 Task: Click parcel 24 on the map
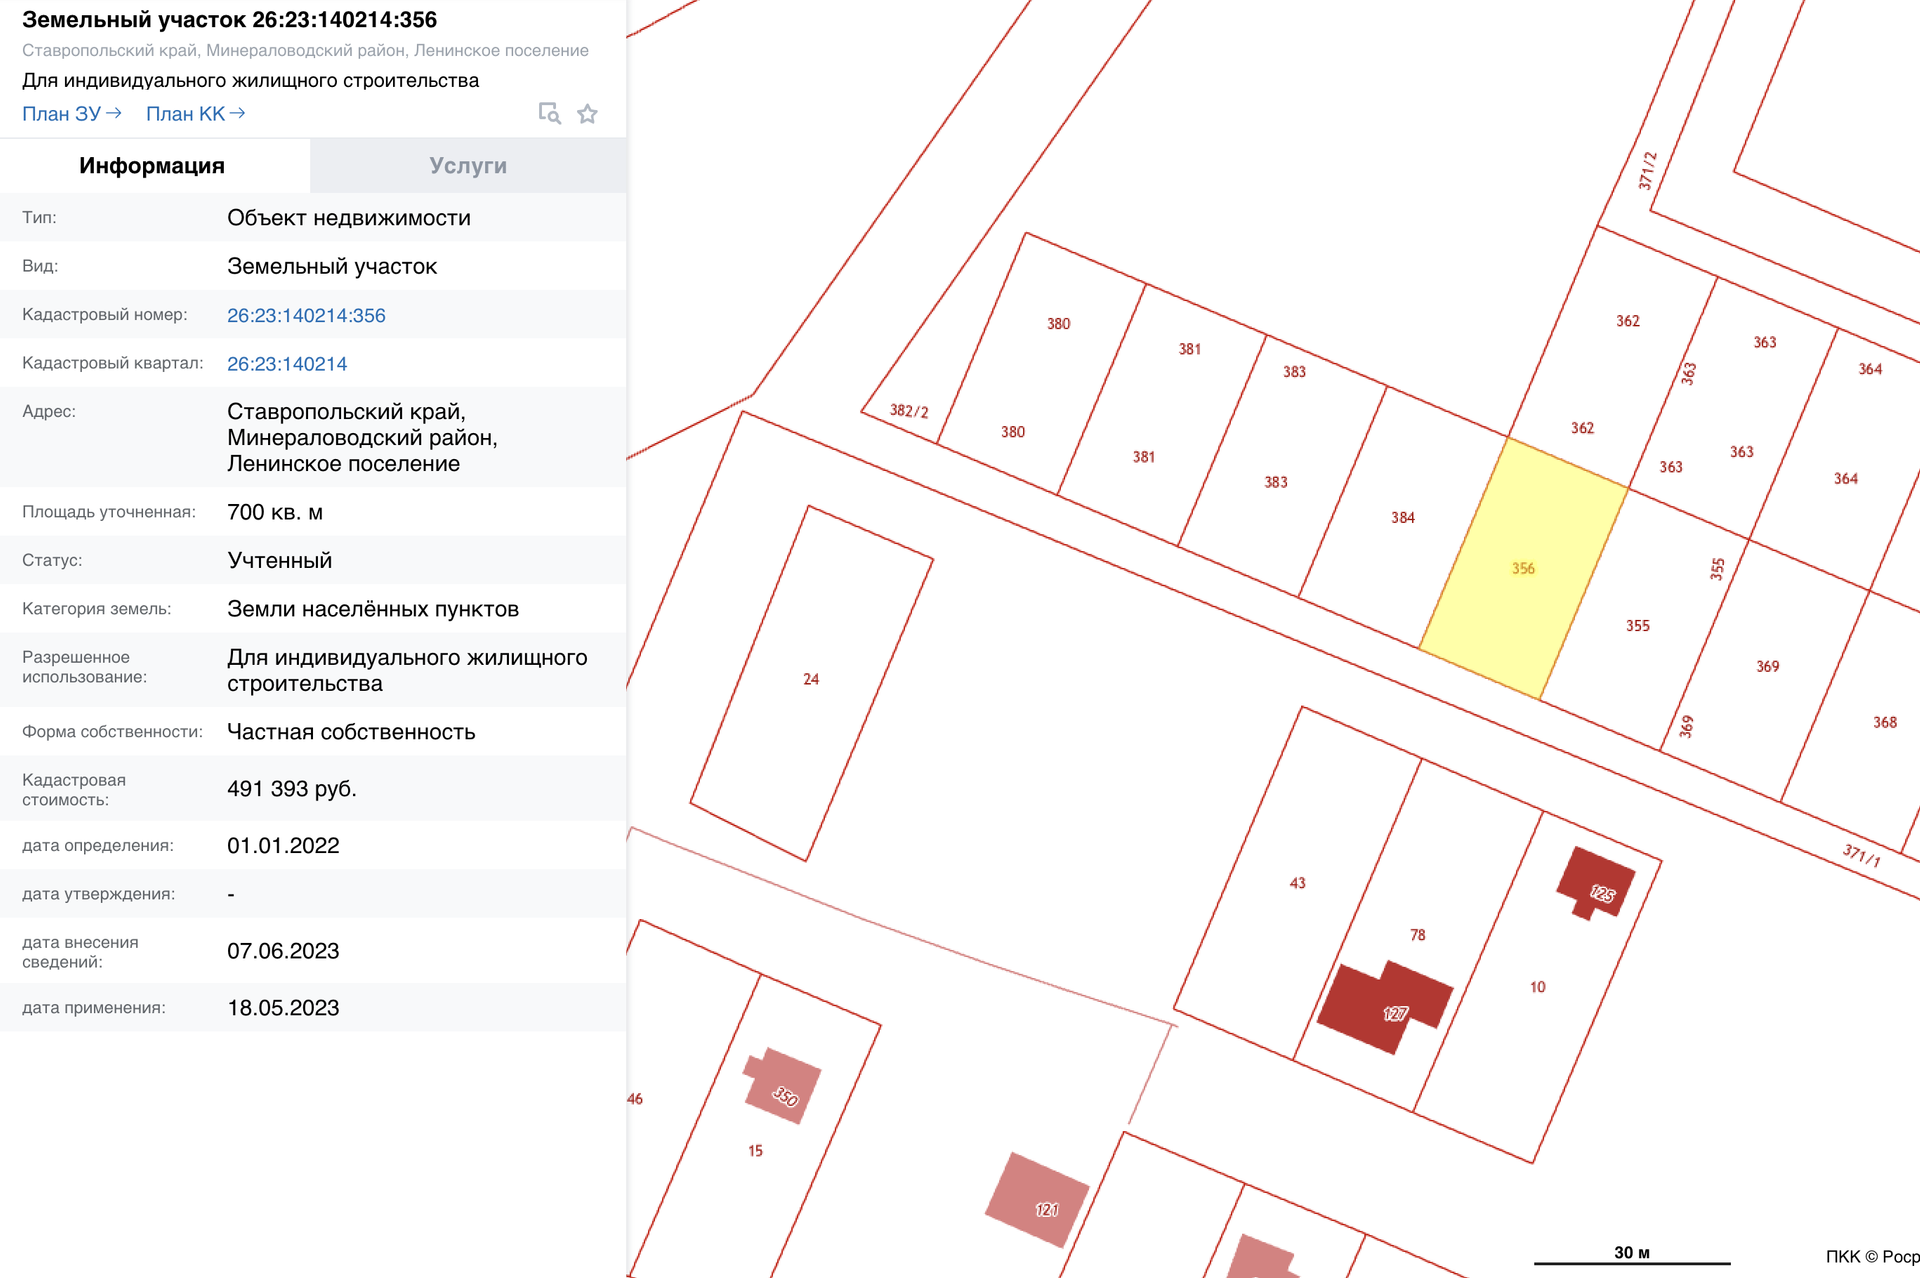click(x=811, y=680)
